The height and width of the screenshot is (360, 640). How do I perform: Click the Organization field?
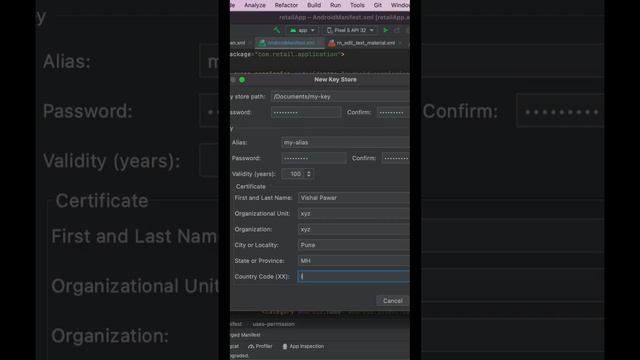[353, 229]
